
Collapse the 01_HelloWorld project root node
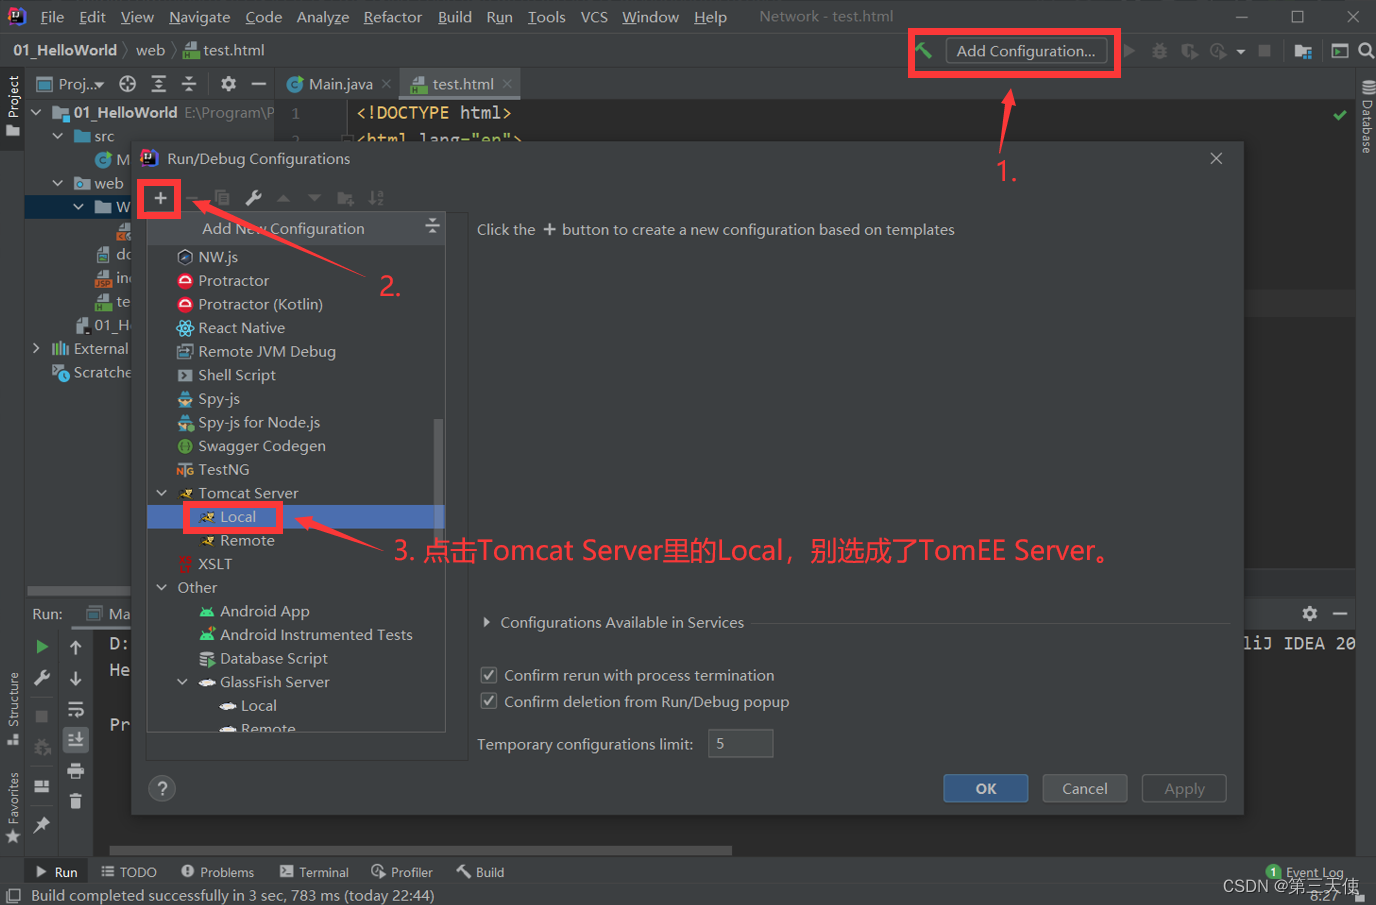pyautogui.click(x=37, y=112)
